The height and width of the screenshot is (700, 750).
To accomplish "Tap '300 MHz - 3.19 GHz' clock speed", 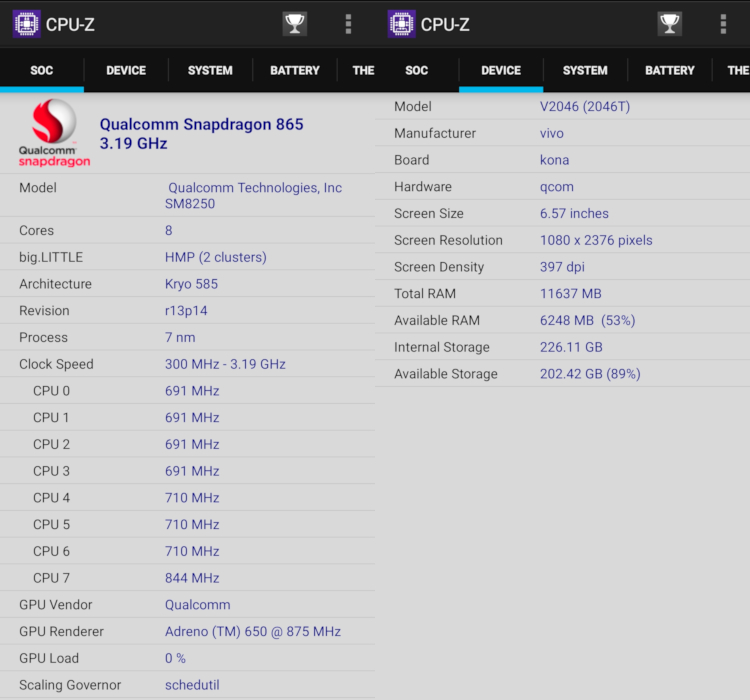I will (225, 365).
